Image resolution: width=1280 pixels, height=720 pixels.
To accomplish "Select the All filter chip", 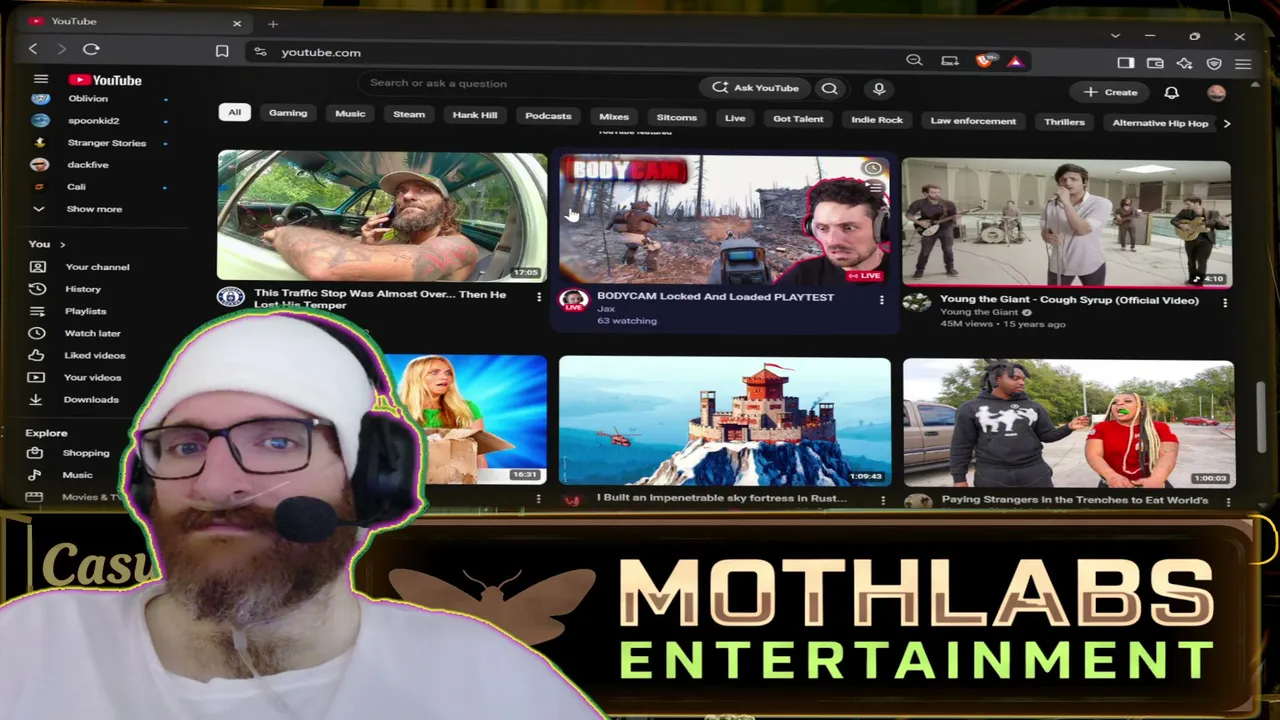I will [234, 112].
